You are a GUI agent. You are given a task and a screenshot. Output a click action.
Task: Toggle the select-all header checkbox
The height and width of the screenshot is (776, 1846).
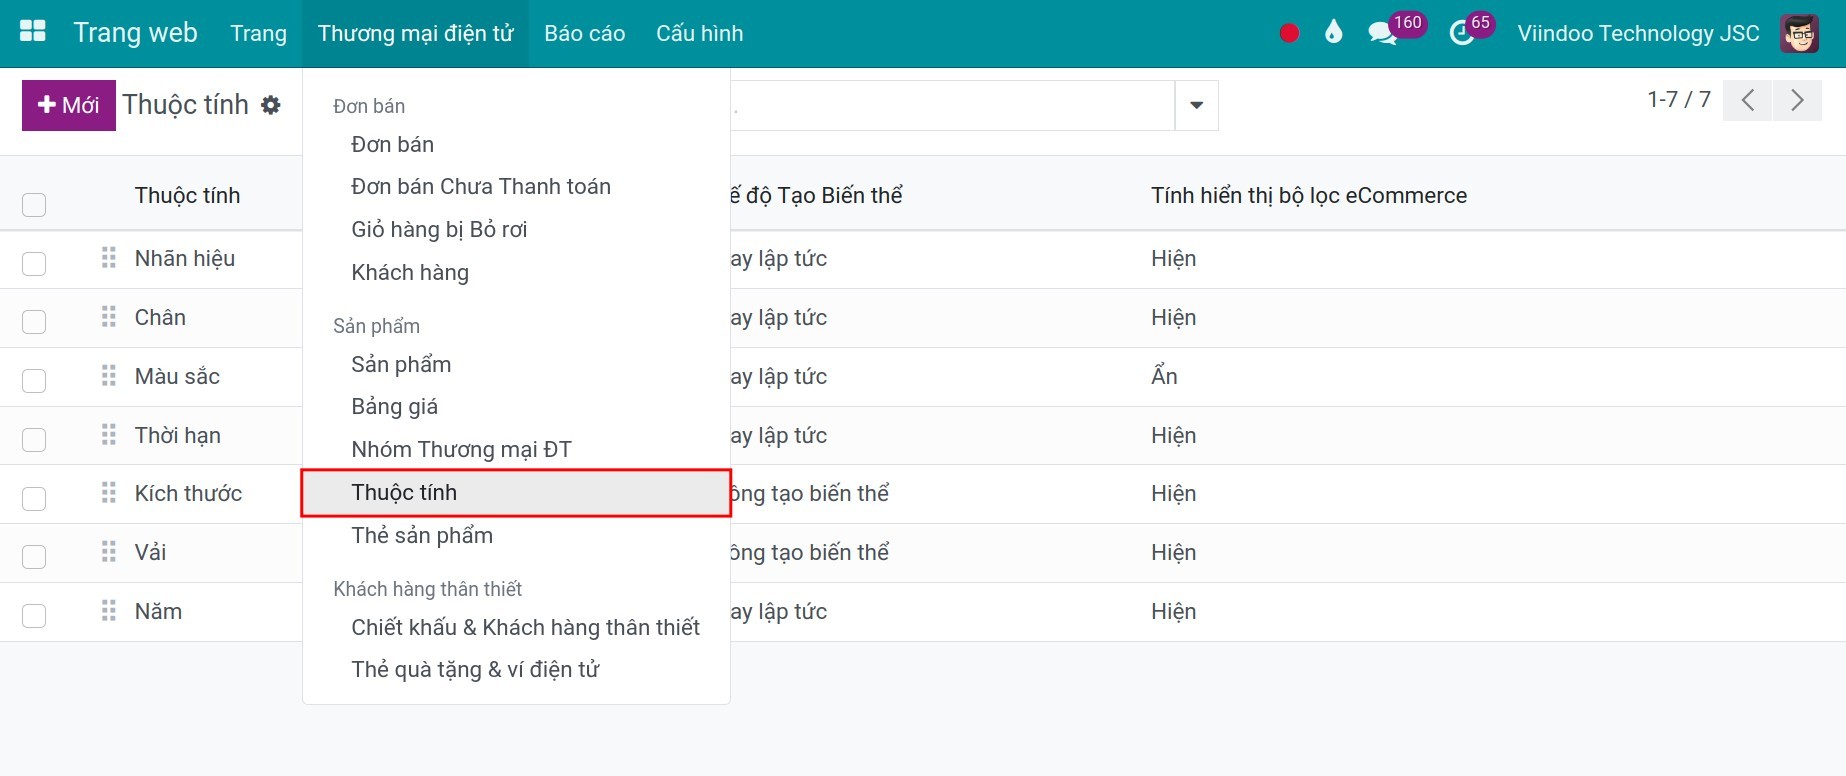click(x=34, y=205)
